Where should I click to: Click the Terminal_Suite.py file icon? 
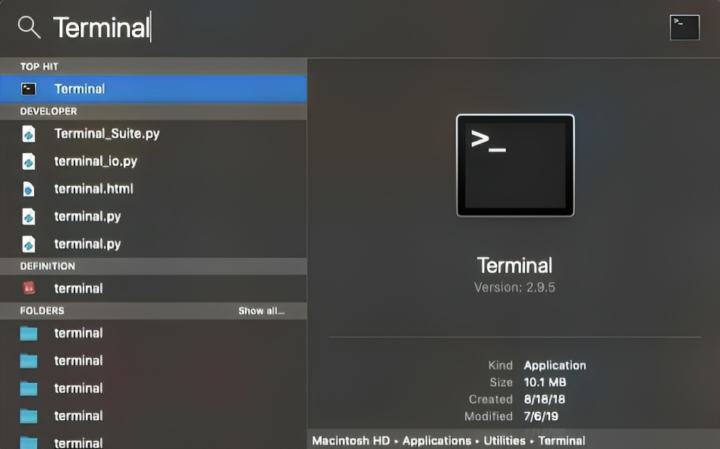coord(28,134)
